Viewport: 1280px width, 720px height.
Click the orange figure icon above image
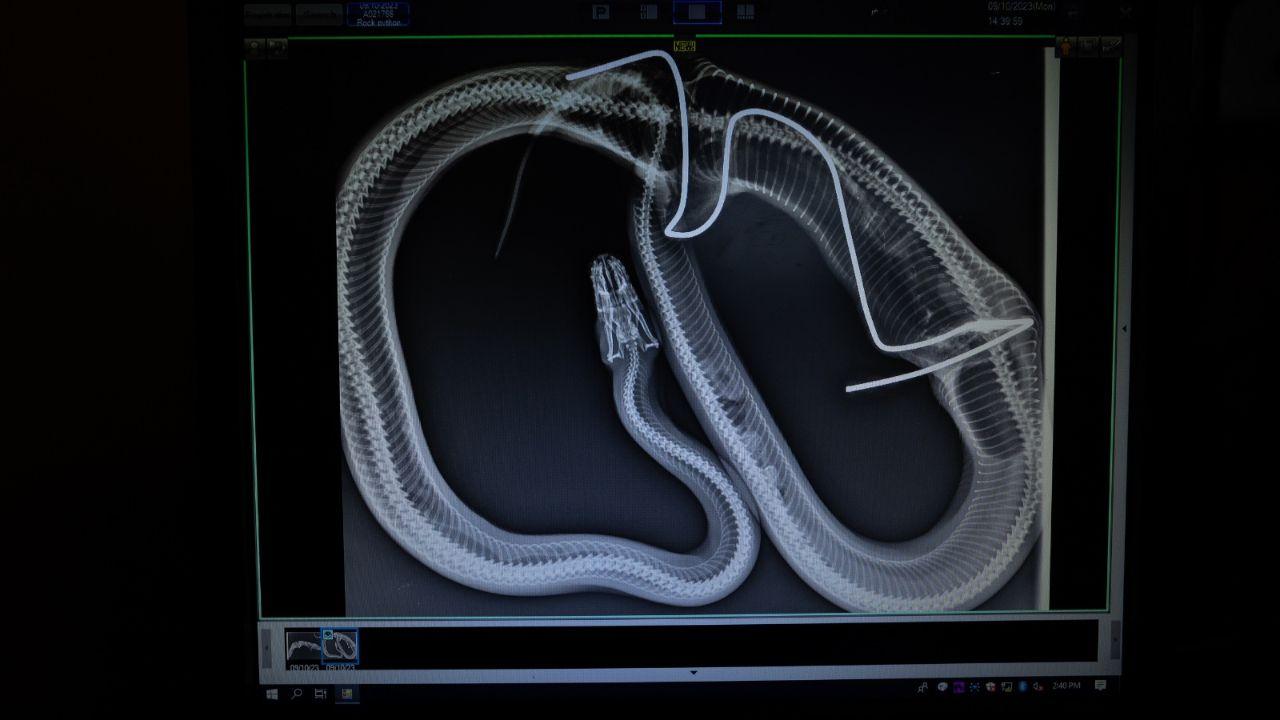pos(1066,46)
